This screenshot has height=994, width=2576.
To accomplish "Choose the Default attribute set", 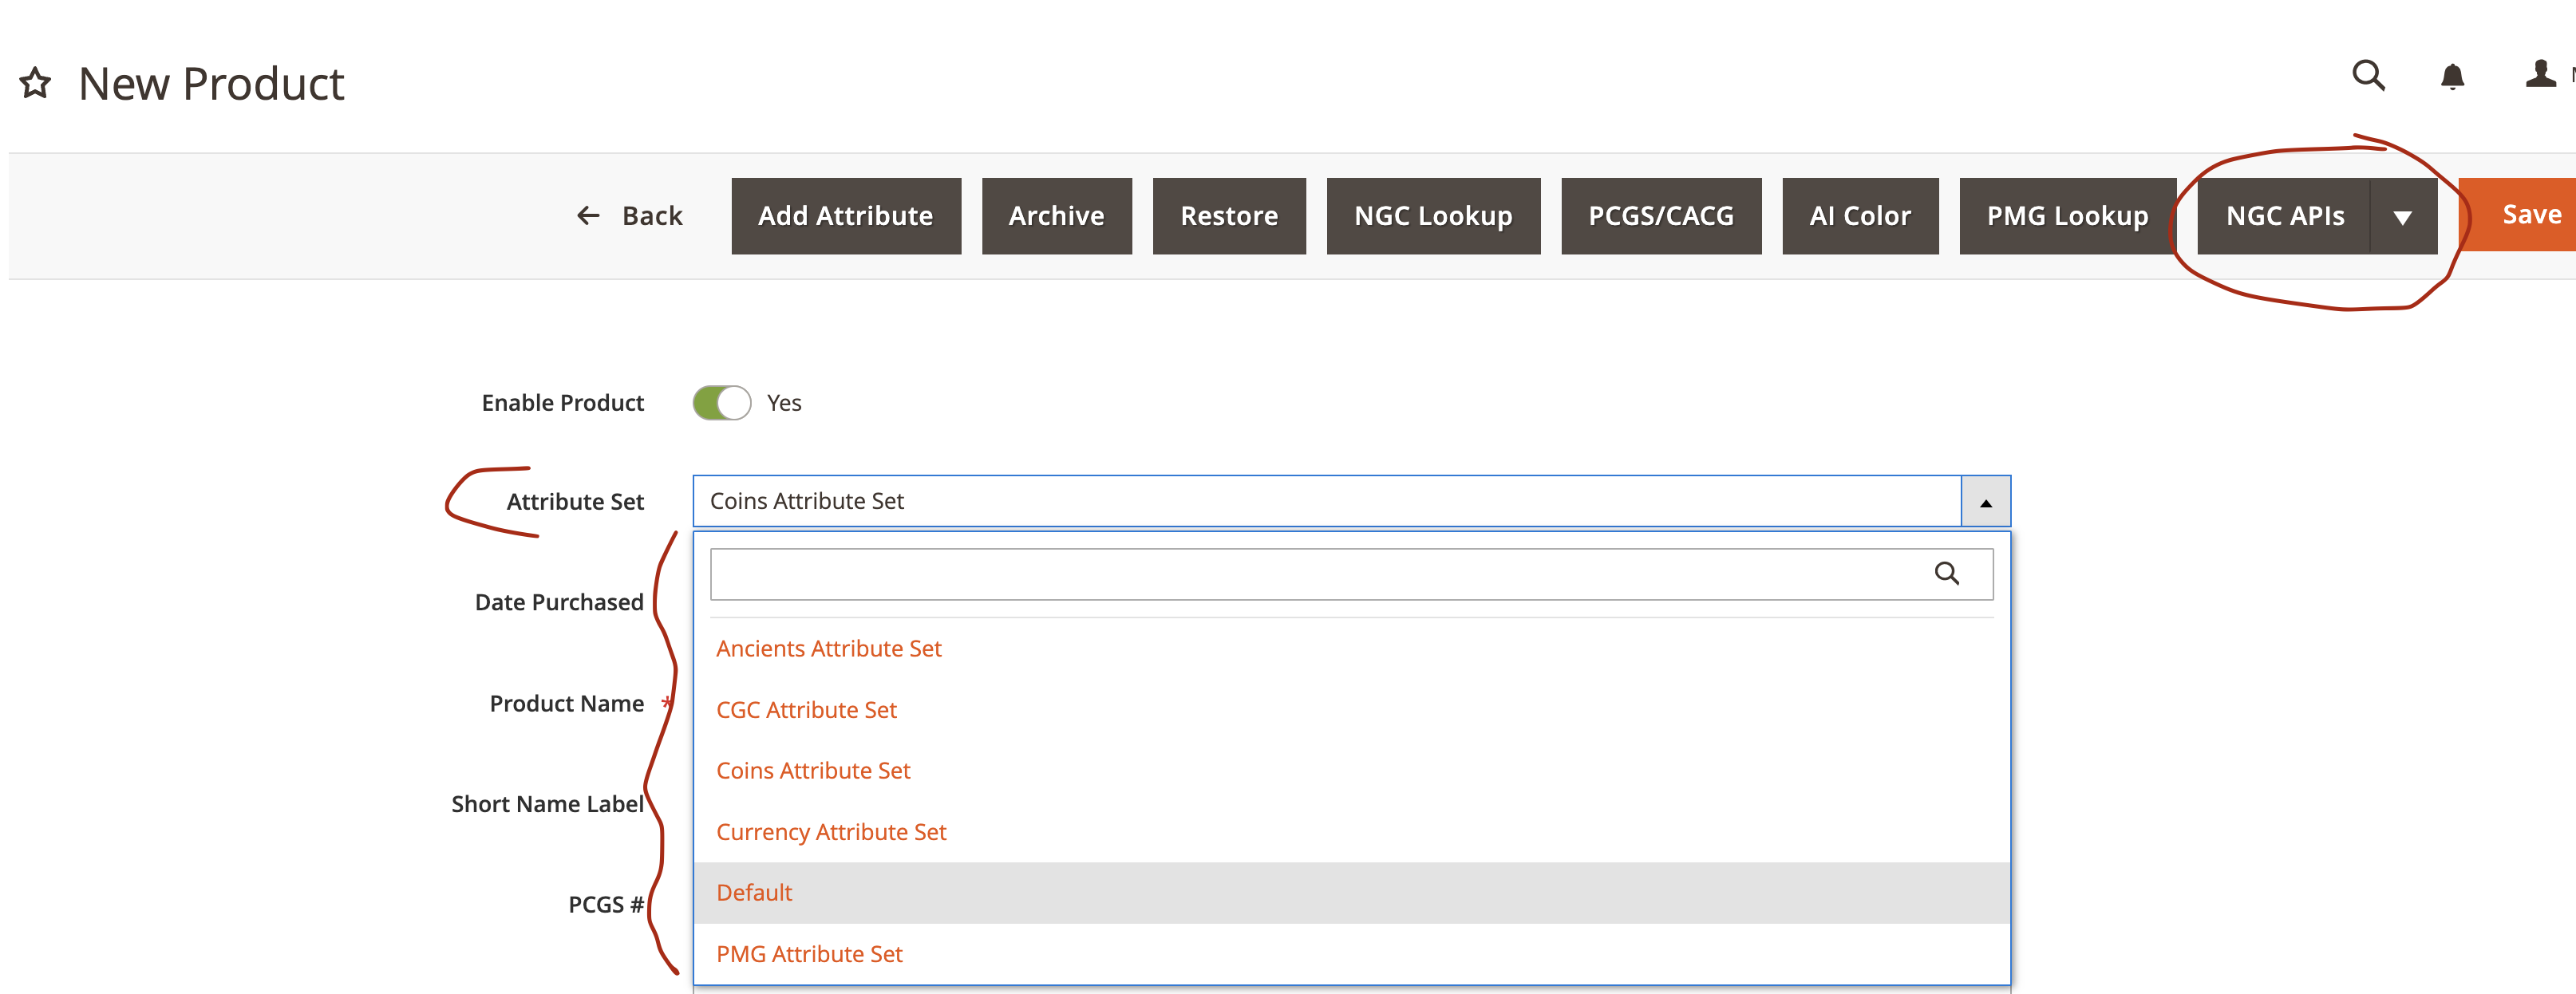I will [x=754, y=893].
